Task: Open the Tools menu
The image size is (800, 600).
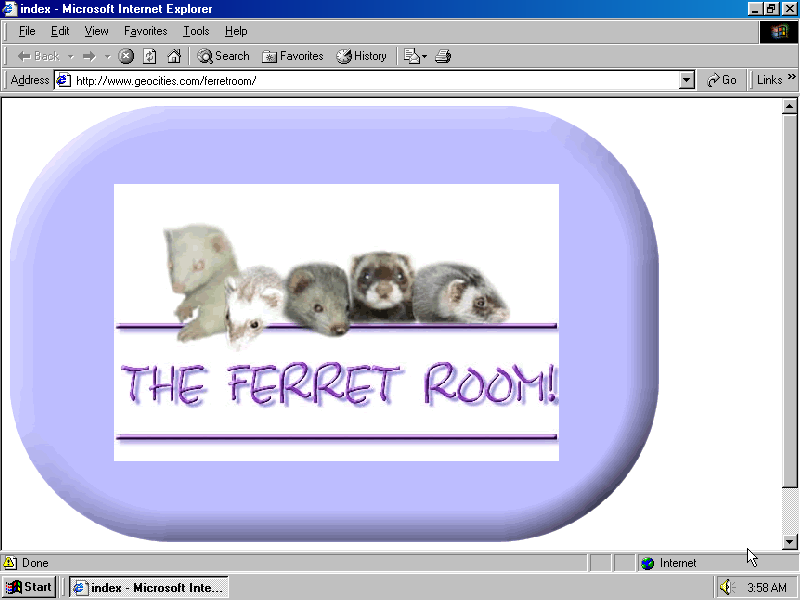Action: point(196,31)
